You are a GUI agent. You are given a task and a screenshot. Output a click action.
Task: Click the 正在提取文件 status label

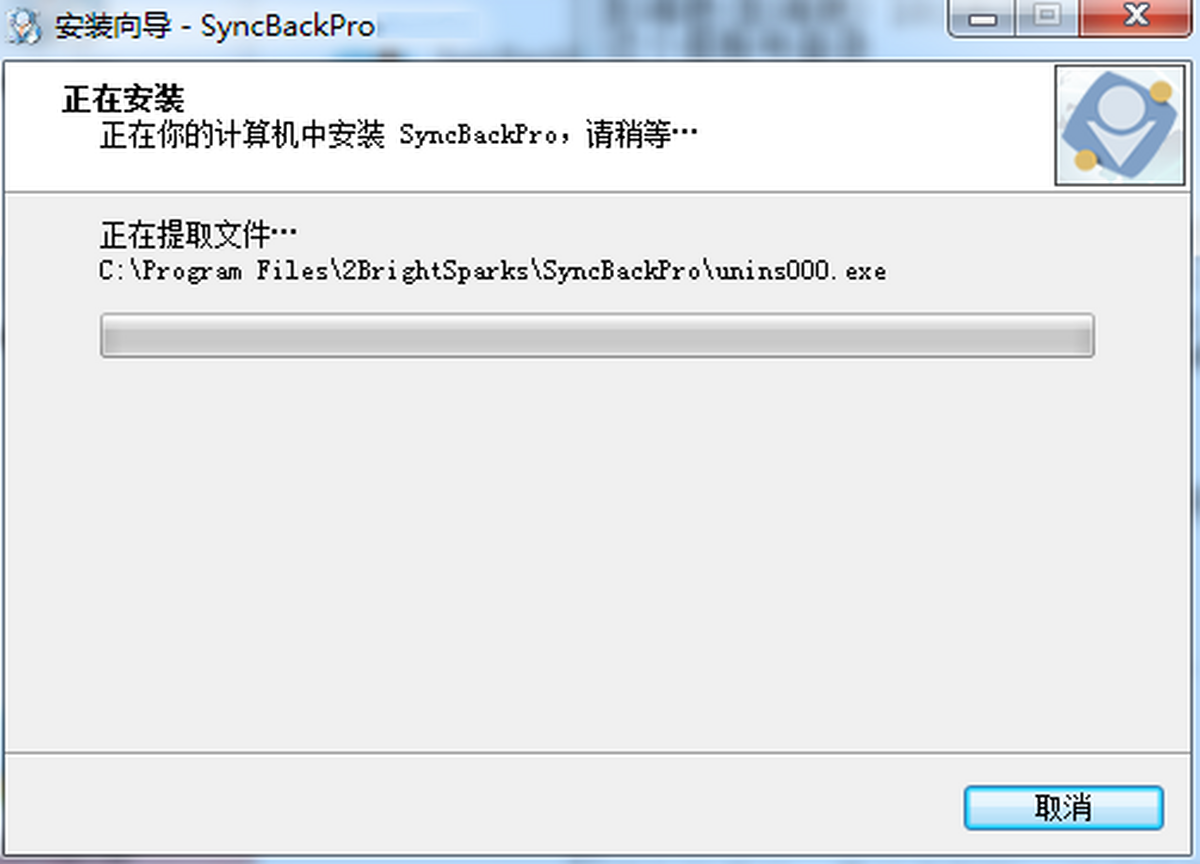(199, 236)
